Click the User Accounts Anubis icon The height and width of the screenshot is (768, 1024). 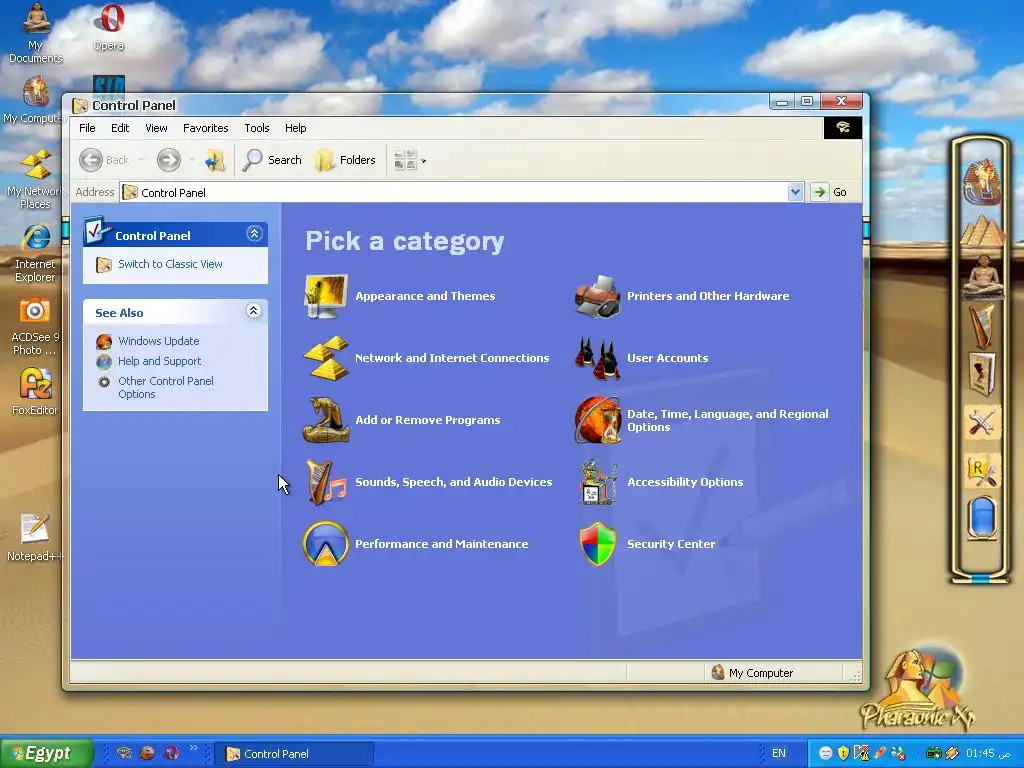[x=597, y=358]
